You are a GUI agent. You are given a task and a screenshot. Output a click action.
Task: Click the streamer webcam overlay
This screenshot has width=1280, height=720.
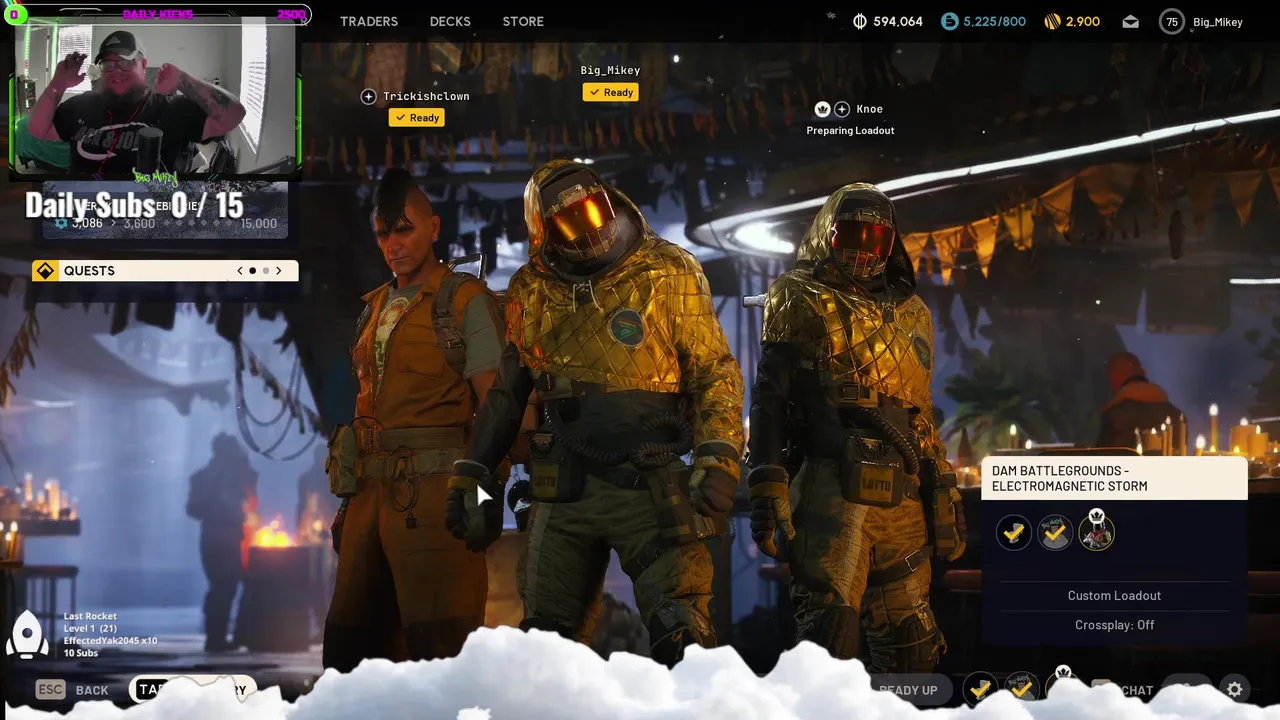[155, 98]
